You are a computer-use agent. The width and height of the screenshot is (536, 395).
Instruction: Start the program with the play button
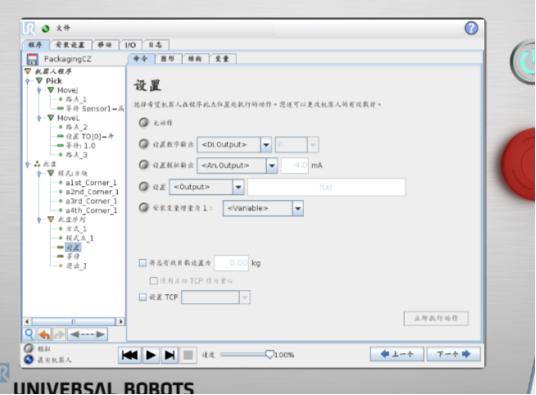151,355
